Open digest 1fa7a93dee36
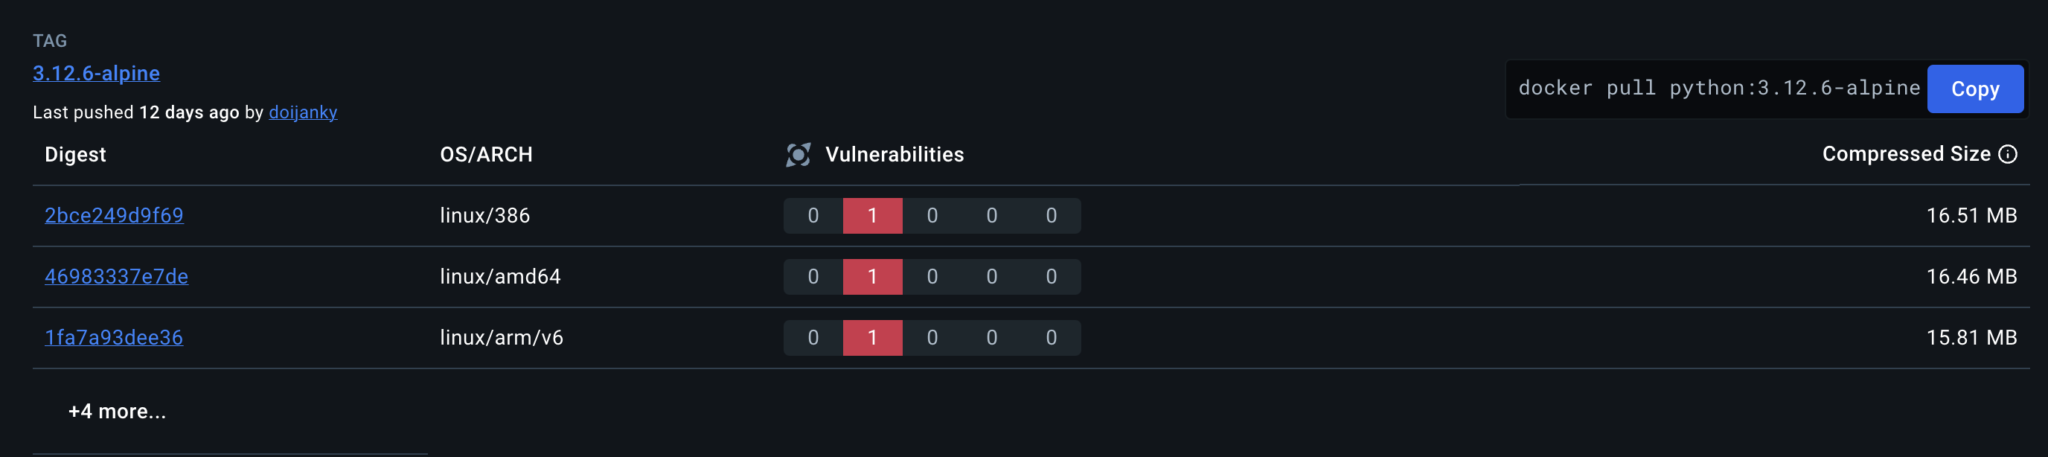 coord(114,338)
